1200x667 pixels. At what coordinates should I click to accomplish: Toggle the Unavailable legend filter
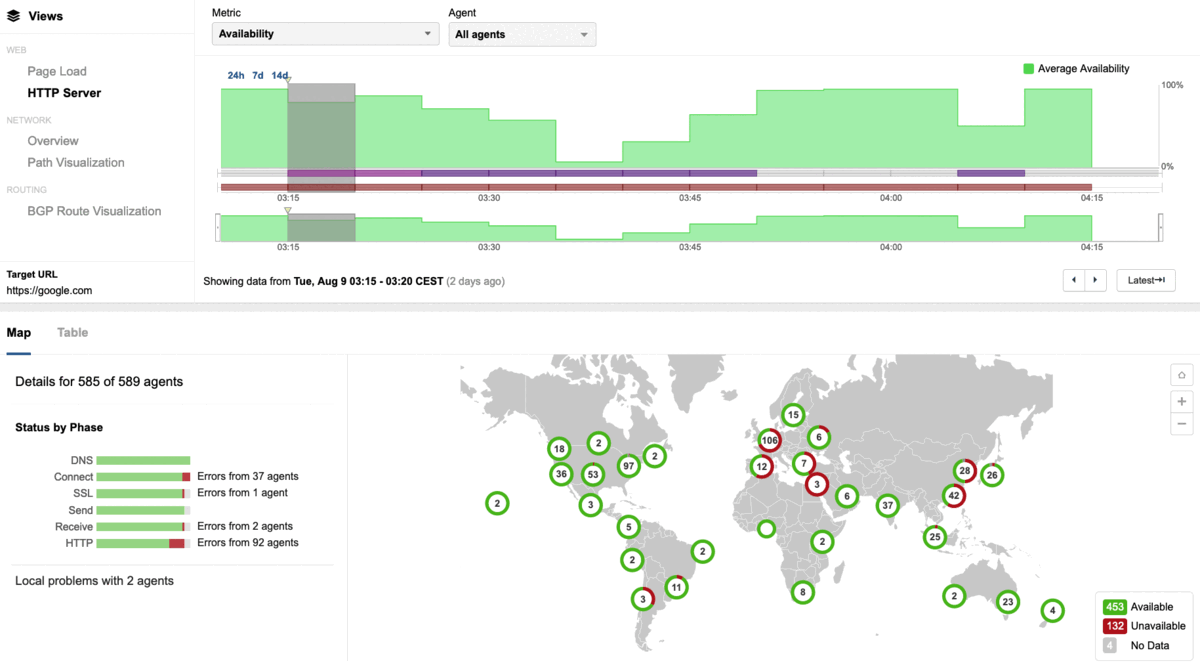(x=1113, y=626)
